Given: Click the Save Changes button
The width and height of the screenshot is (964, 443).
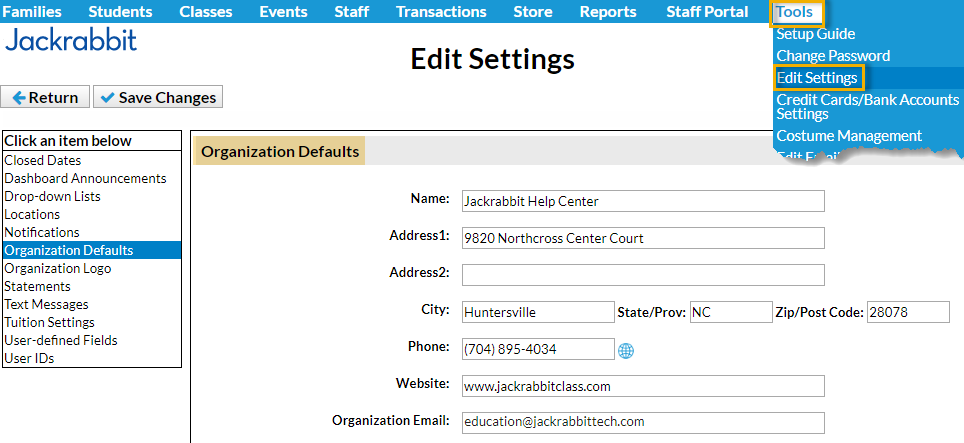Looking at the screenshot, I should pos(158,97).
